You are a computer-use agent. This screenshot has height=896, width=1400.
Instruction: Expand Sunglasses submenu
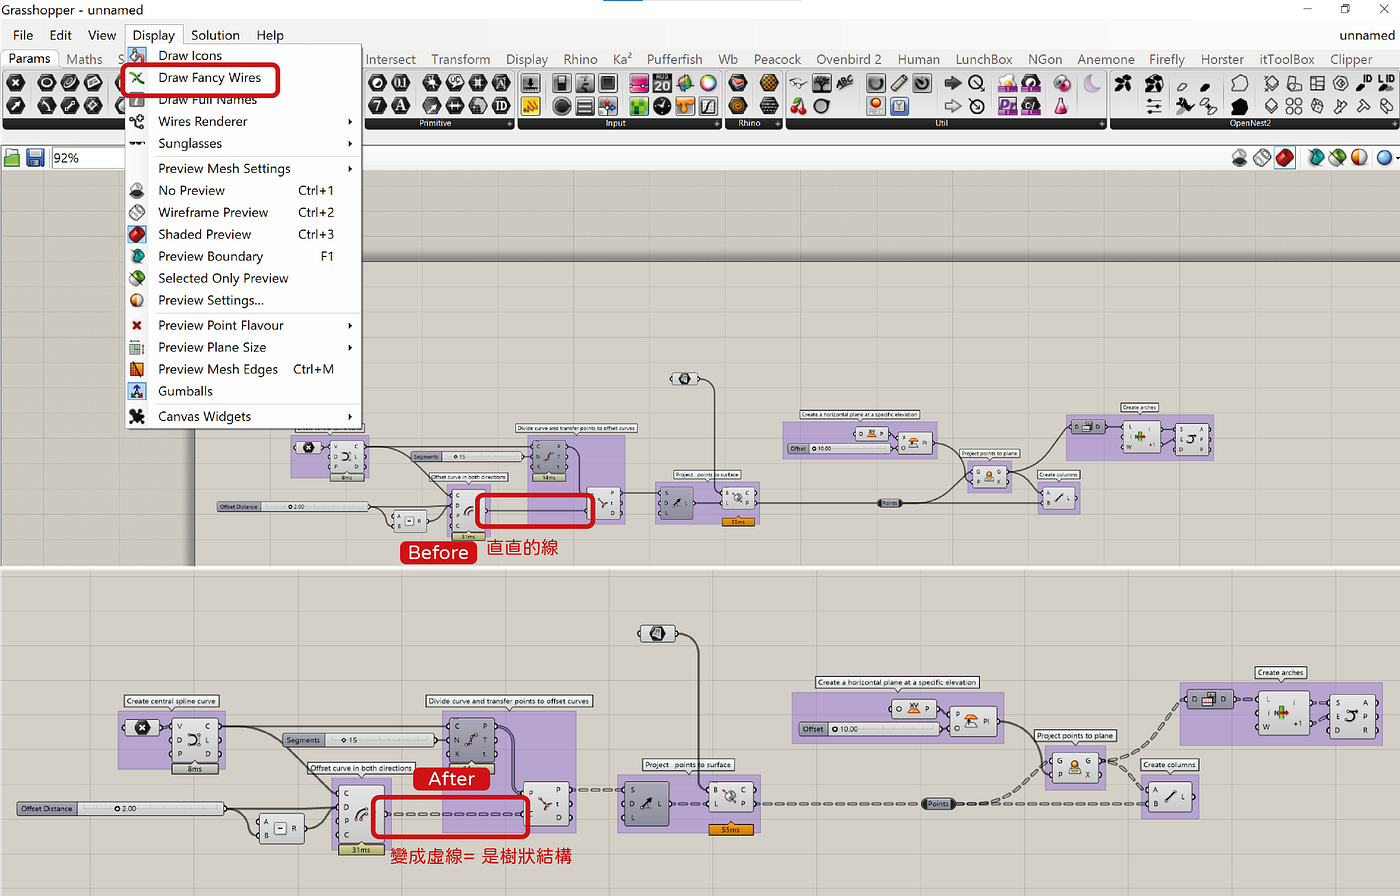pyautogui.click(x=243, y=143)
